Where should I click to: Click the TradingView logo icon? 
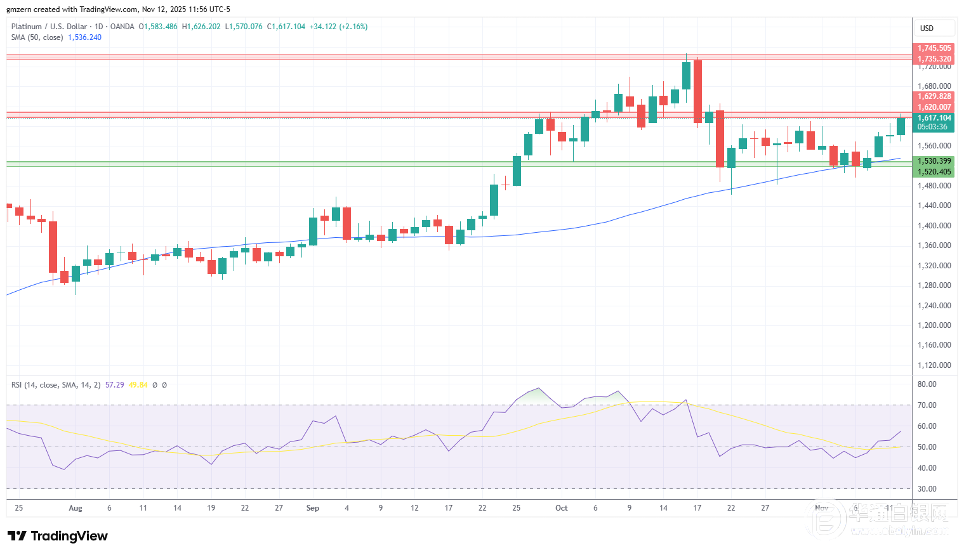click(x=19, y=536)
